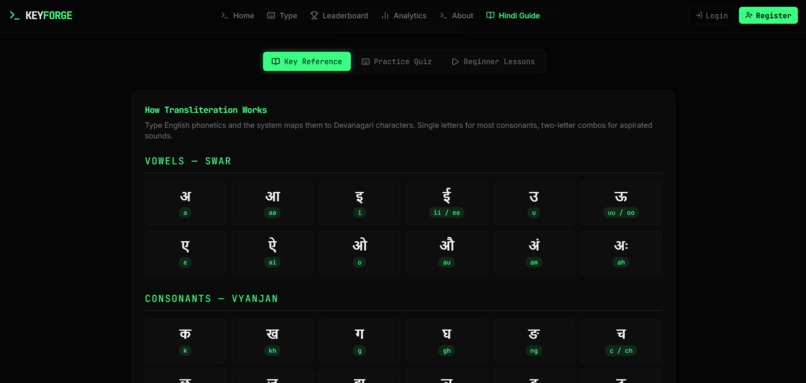This screenshot has width=806, height=383.
Task: View the Analytics page
Action: [404, 15]
